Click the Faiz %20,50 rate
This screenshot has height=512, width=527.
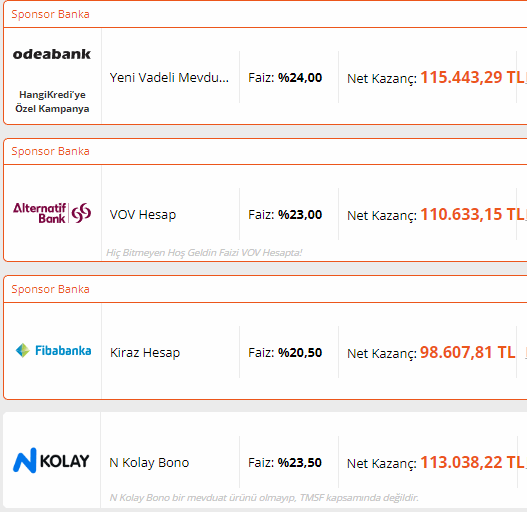click(285, 353)
